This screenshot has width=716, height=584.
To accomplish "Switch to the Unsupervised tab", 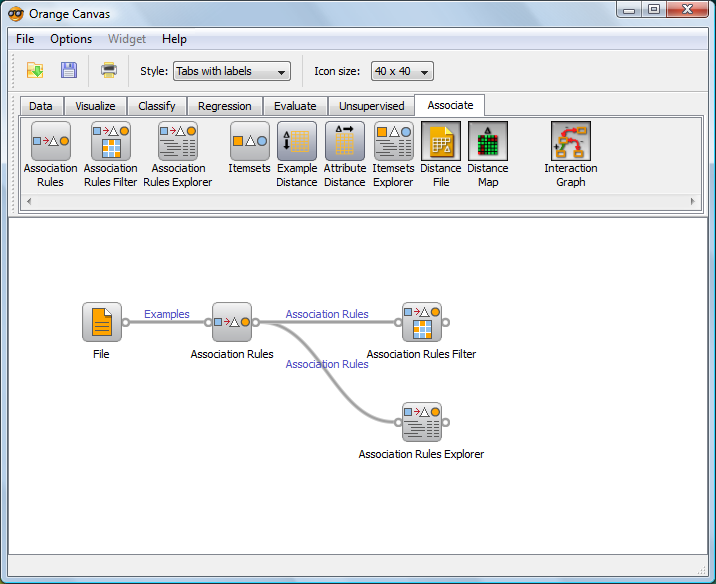I will 371,106.
